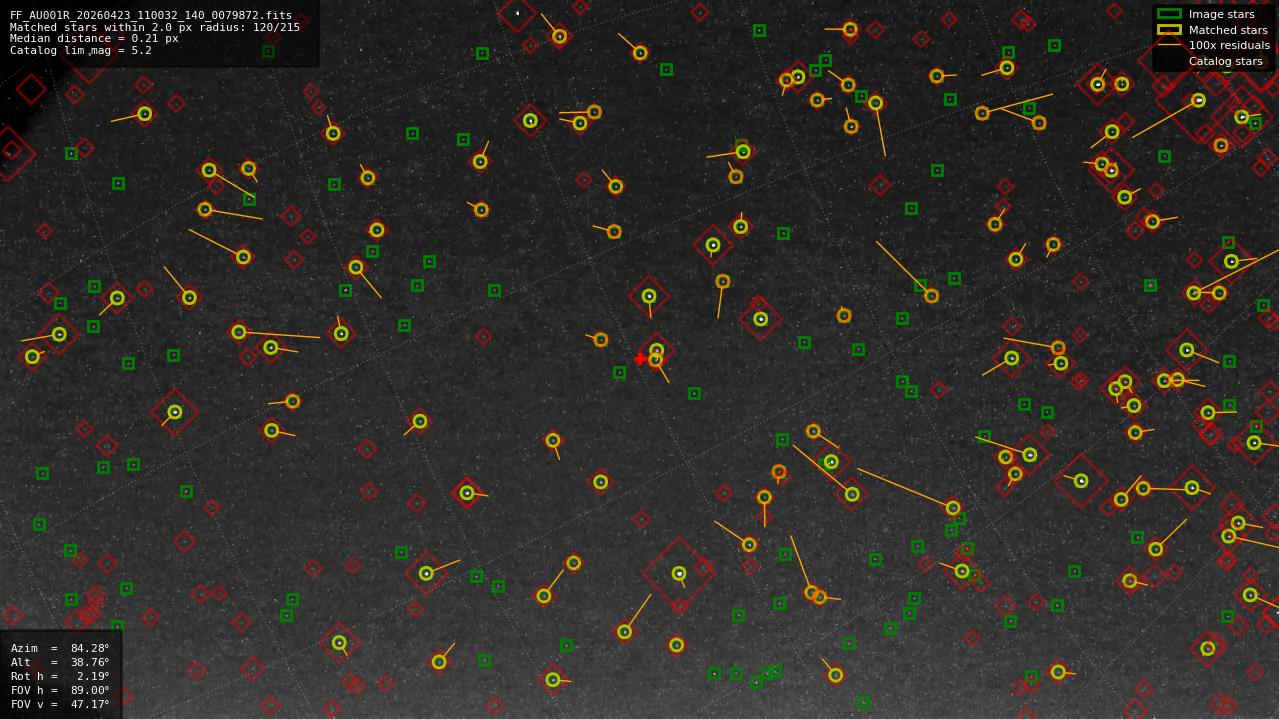Click the orange 100x residuals legend line
This screenshot has height=719, width=1279.
1169,45
